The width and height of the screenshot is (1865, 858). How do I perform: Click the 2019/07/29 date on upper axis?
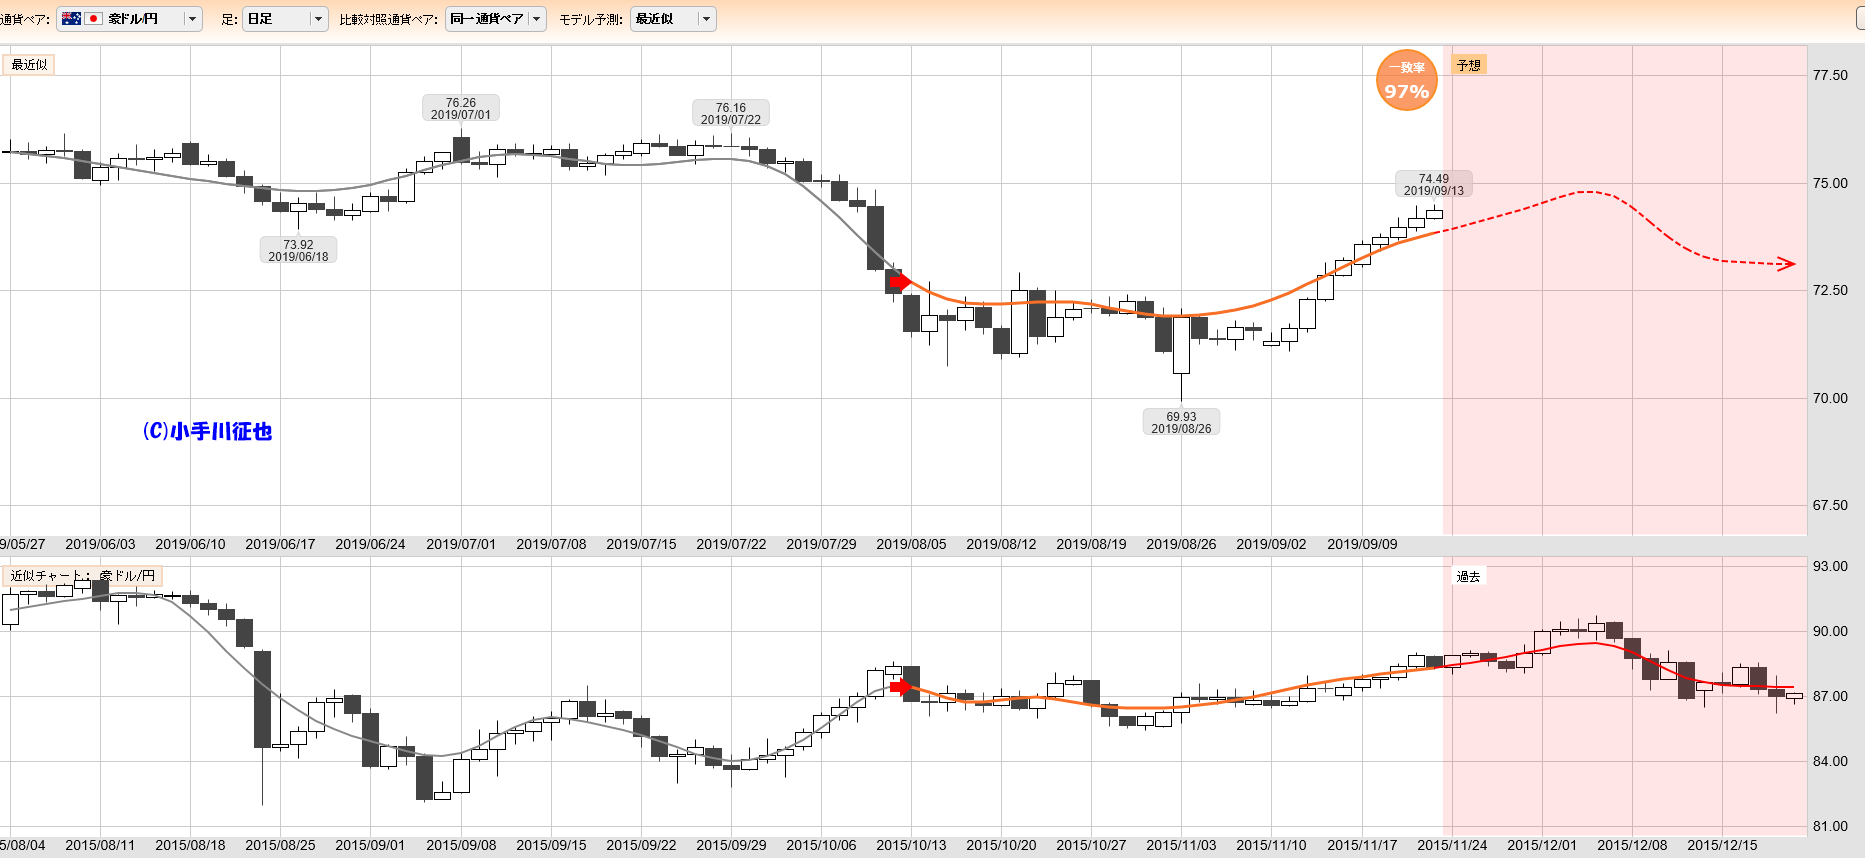click(821, 544)
